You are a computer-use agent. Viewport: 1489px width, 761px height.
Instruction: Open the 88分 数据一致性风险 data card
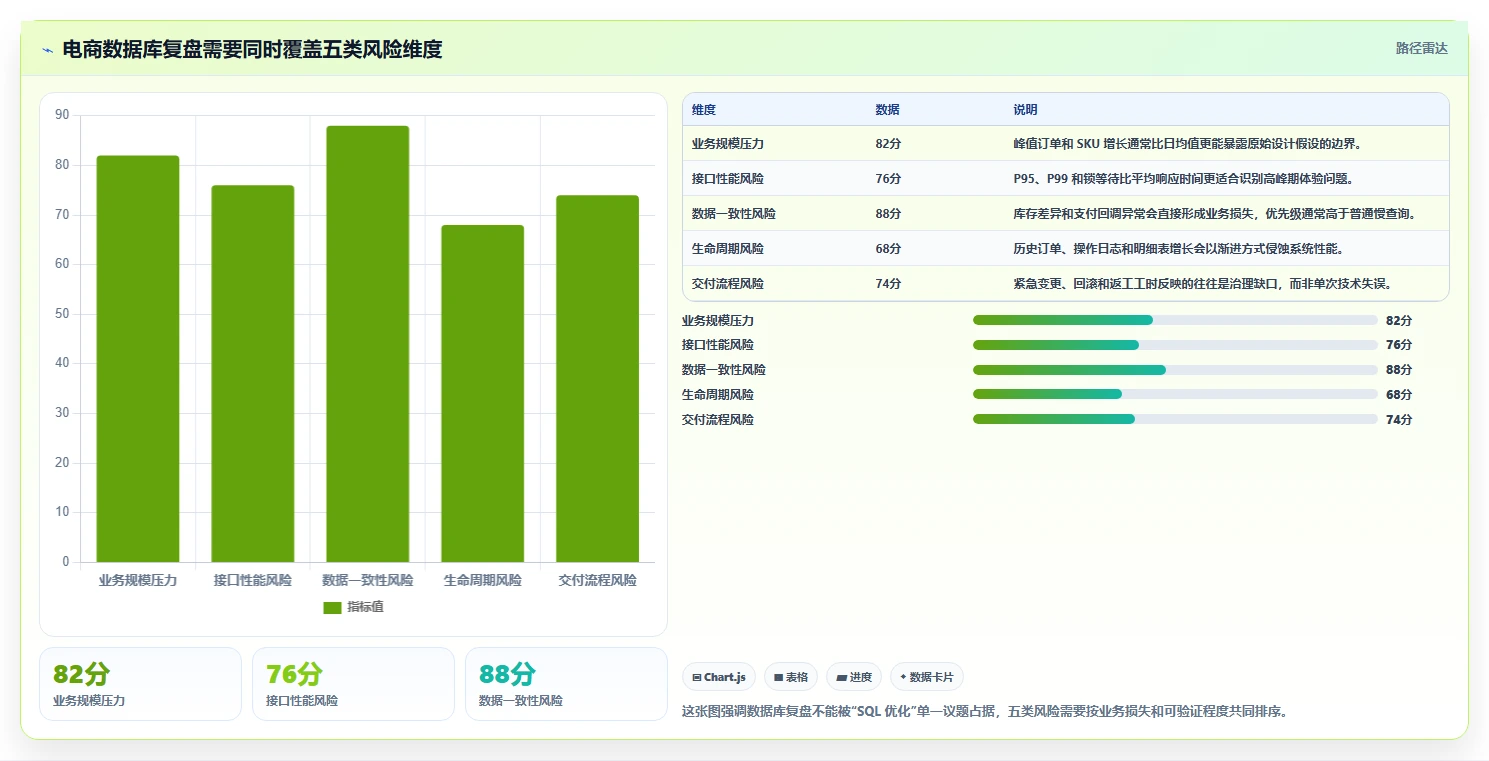[x=566, y=684]
